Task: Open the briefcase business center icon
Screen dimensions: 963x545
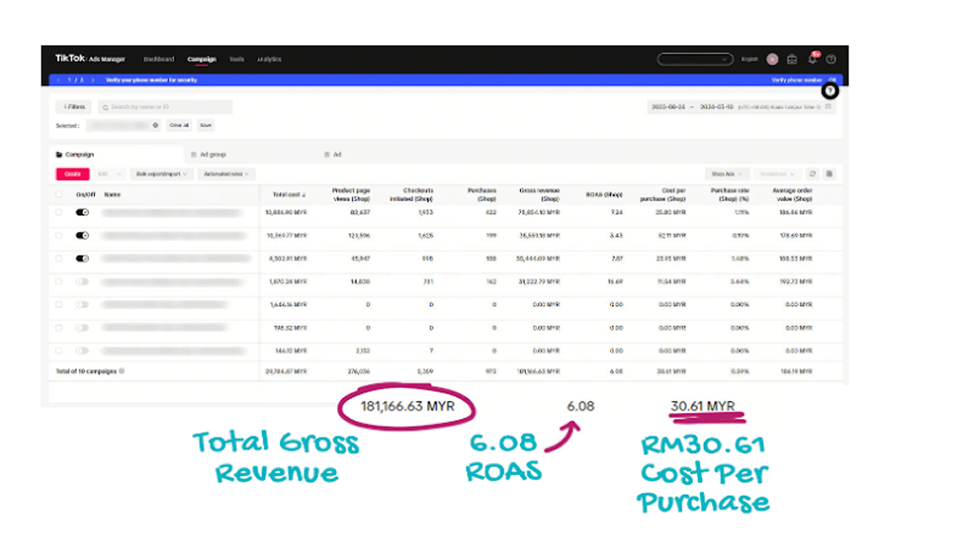Action: tap(791, 59)
